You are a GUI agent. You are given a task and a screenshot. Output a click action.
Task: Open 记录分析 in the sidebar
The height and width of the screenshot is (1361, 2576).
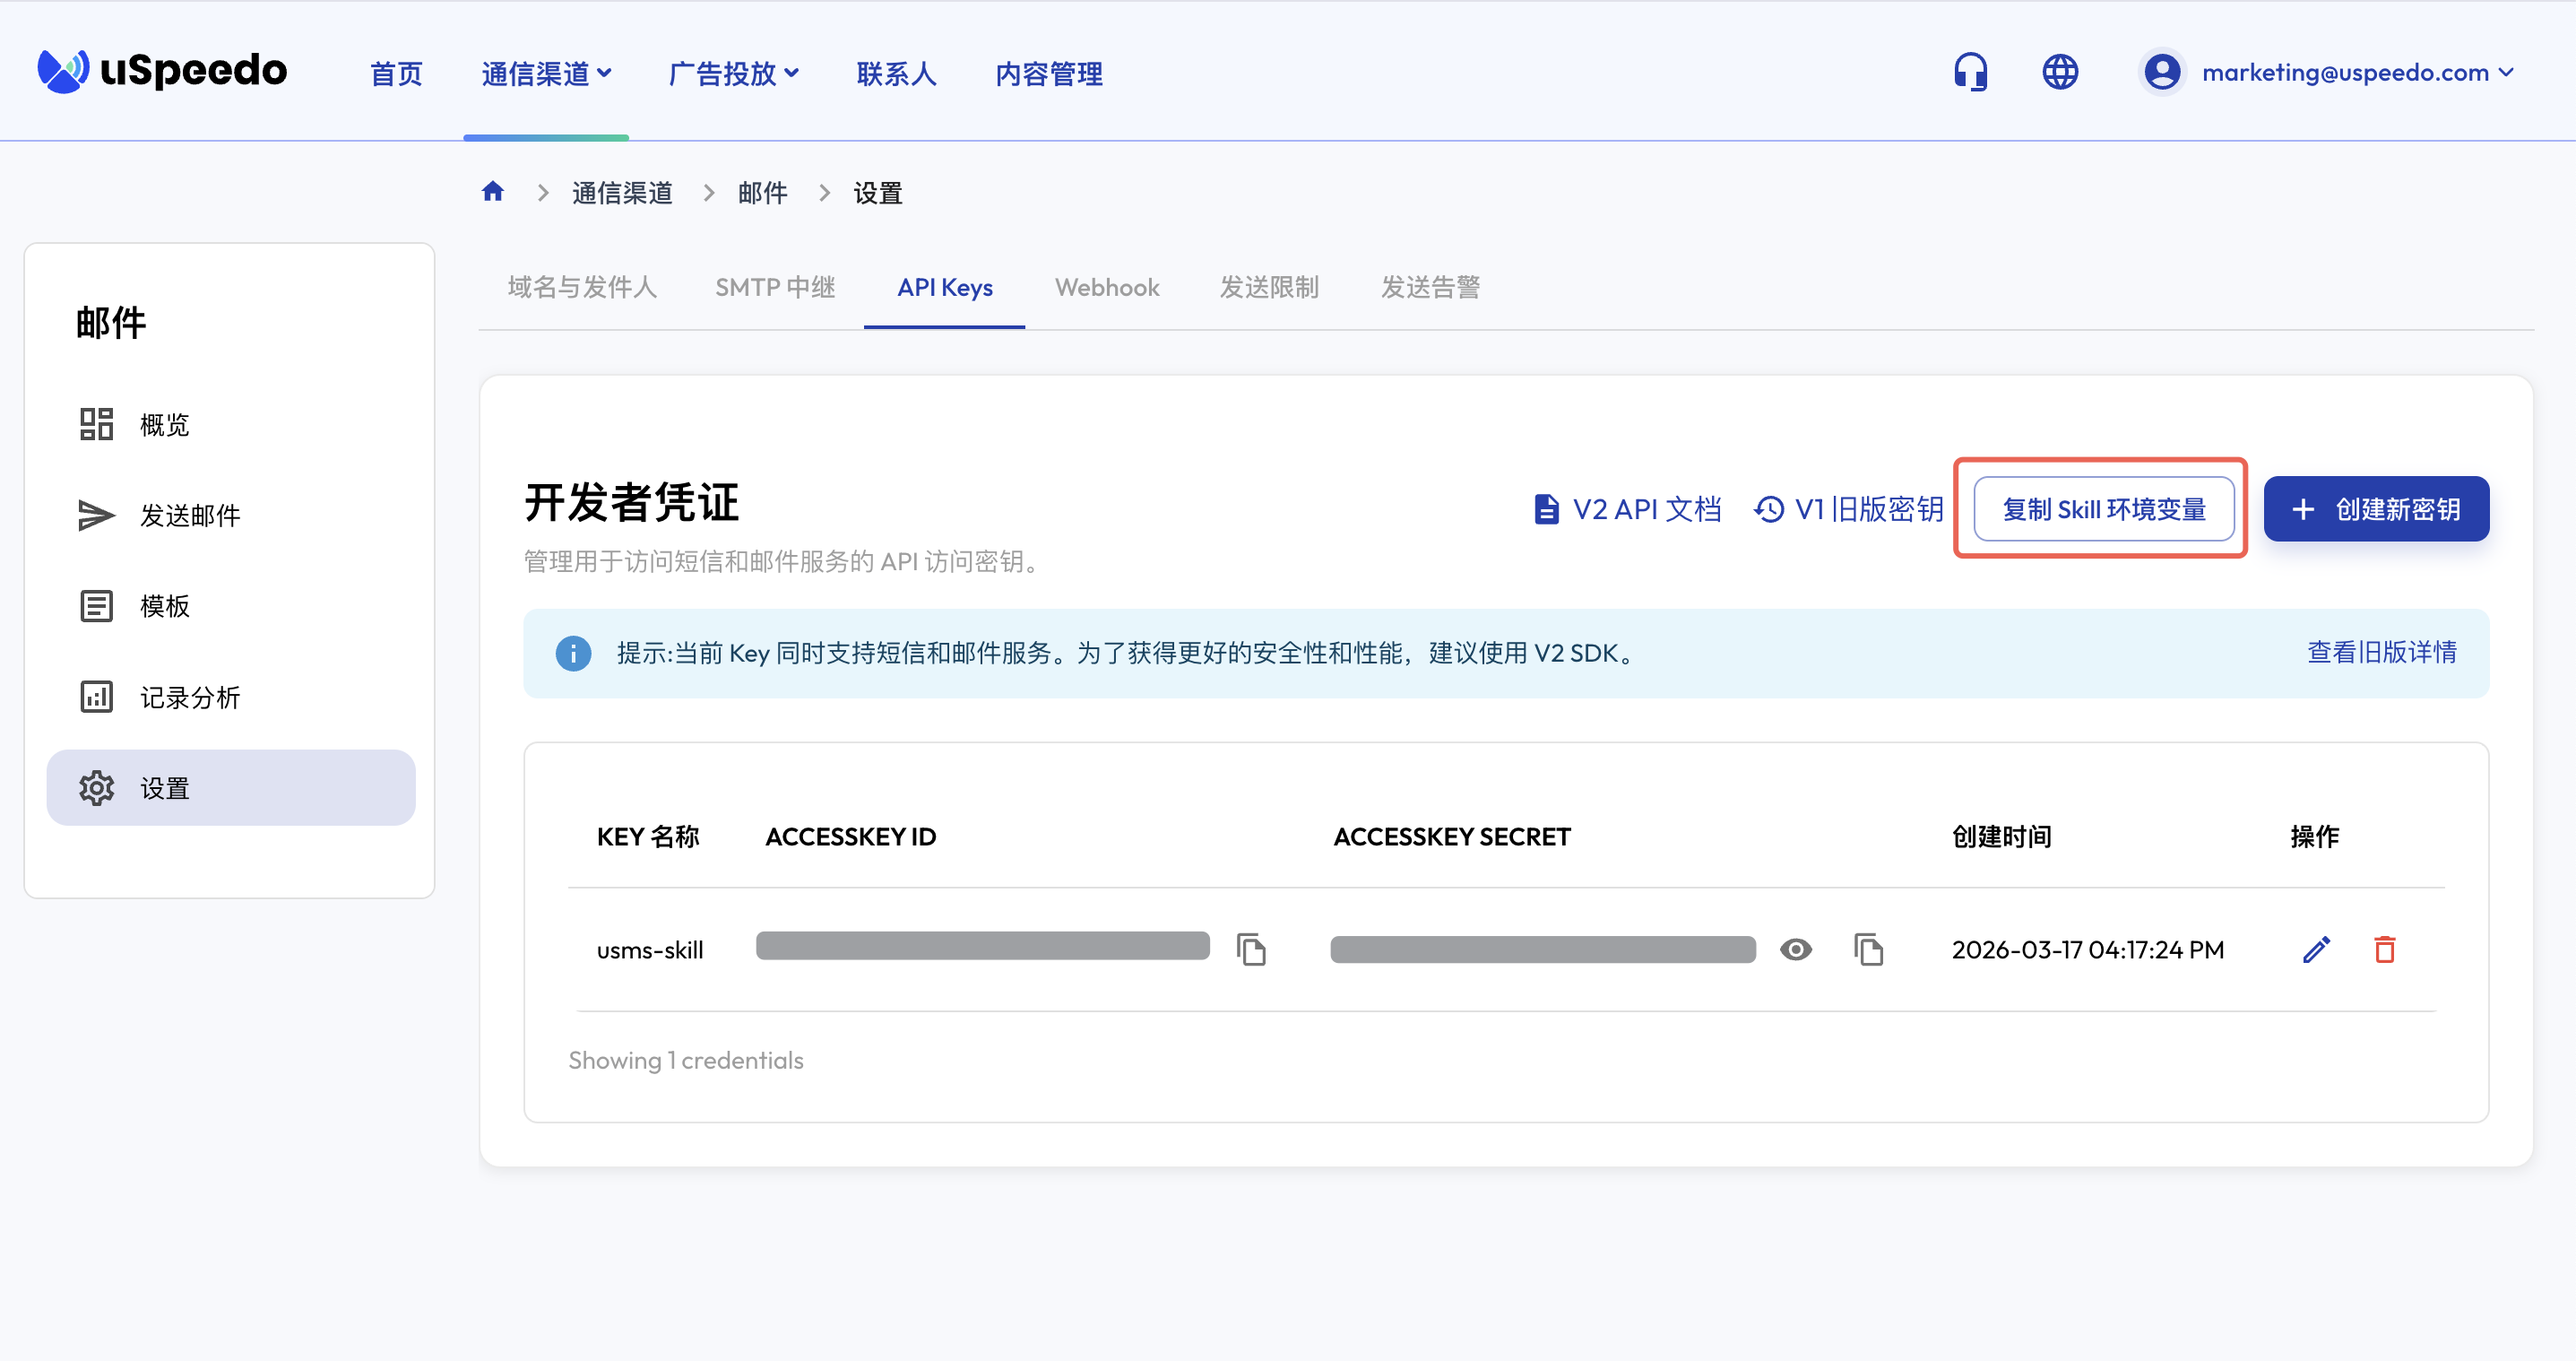pyautogui.click(x=190, y=697)
